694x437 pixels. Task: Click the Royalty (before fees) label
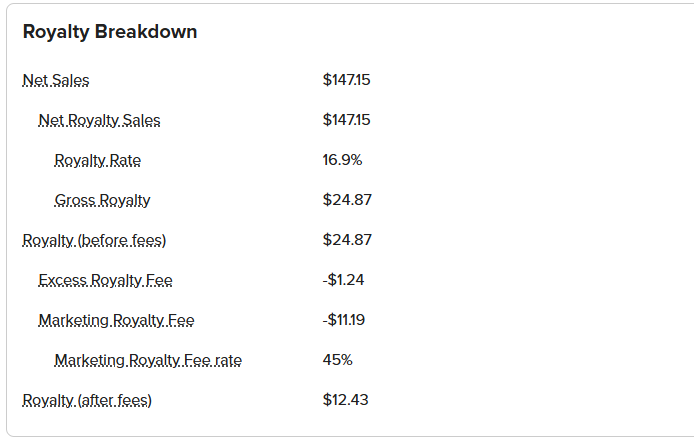94,240
